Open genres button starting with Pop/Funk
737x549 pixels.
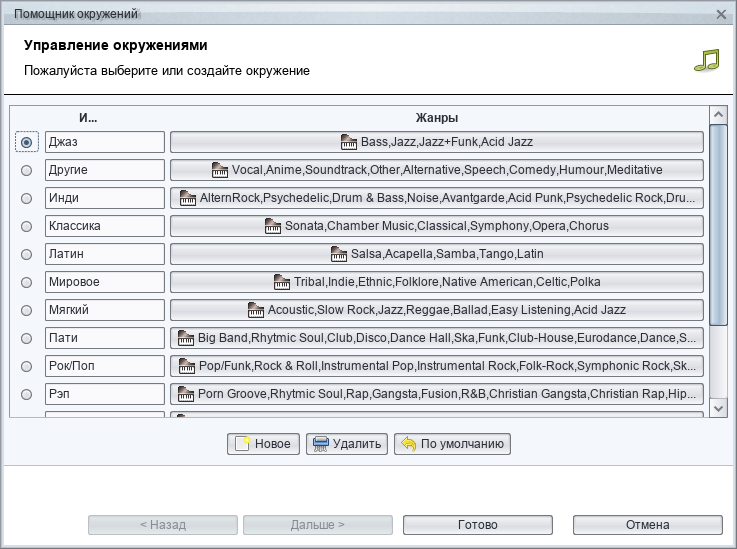click(437, 366)
